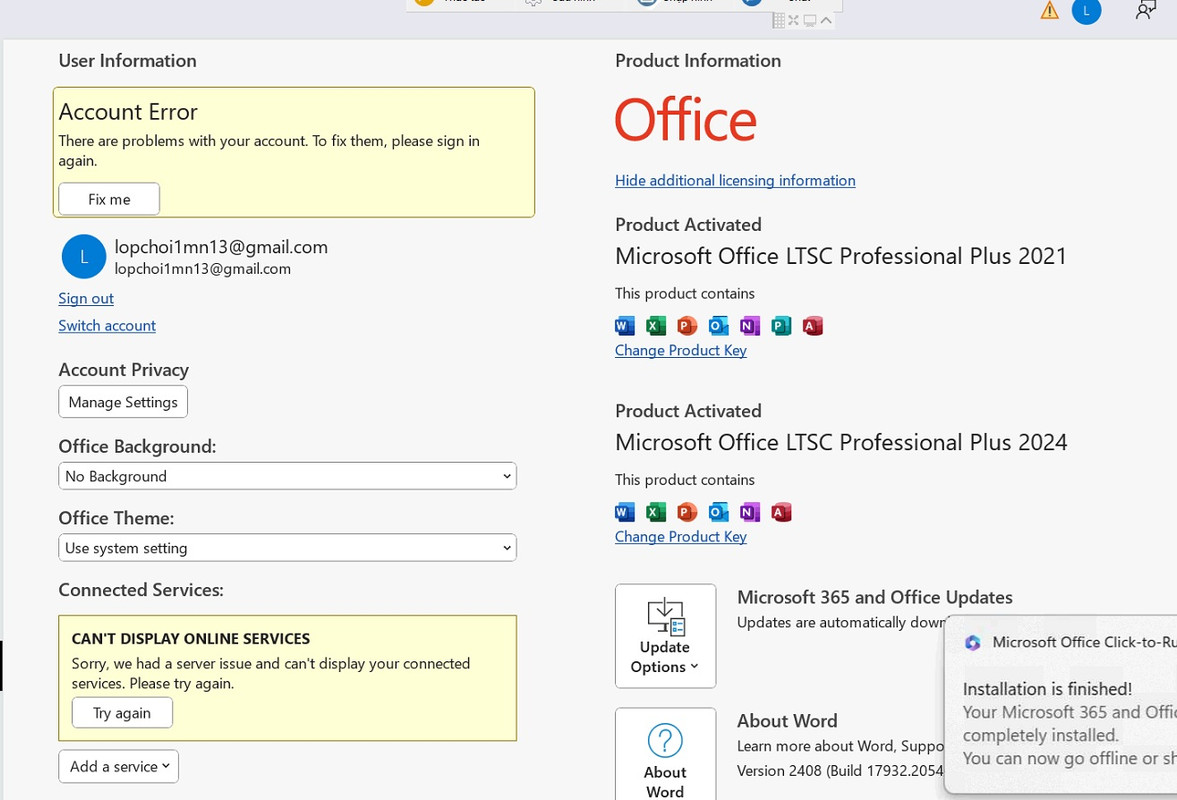Click the Word icon under Office LTSC 2024
Image resolution: width=1177 pixels, height=800 pixels.
coord(625,512)
